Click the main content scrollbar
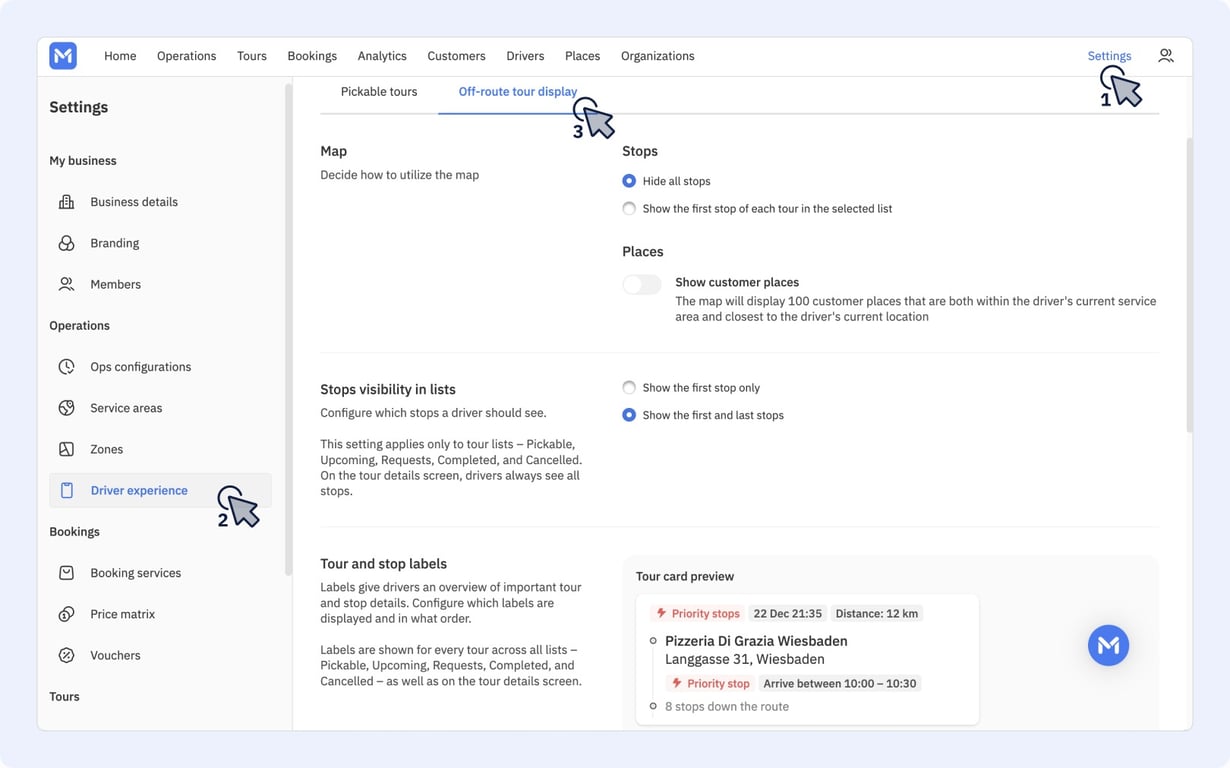 (1189, 285)
